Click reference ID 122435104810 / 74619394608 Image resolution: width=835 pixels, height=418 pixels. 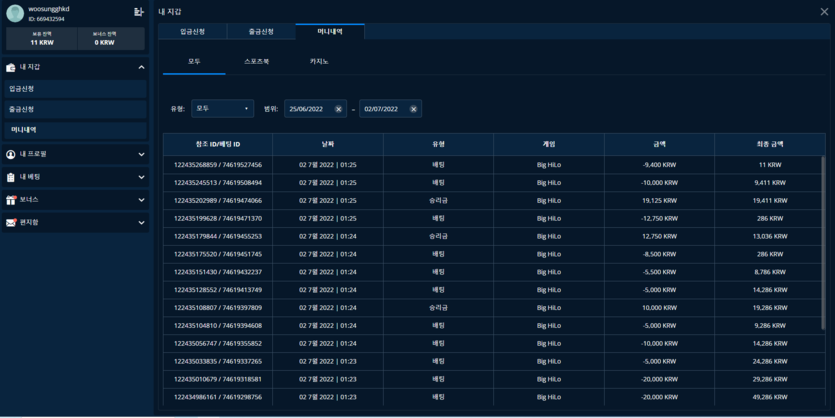click(x=218, y=325)
